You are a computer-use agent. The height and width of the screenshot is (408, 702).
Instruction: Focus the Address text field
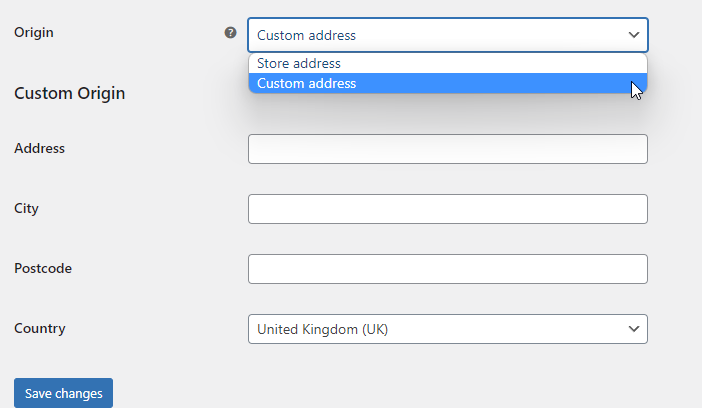(x=448, y=149)
